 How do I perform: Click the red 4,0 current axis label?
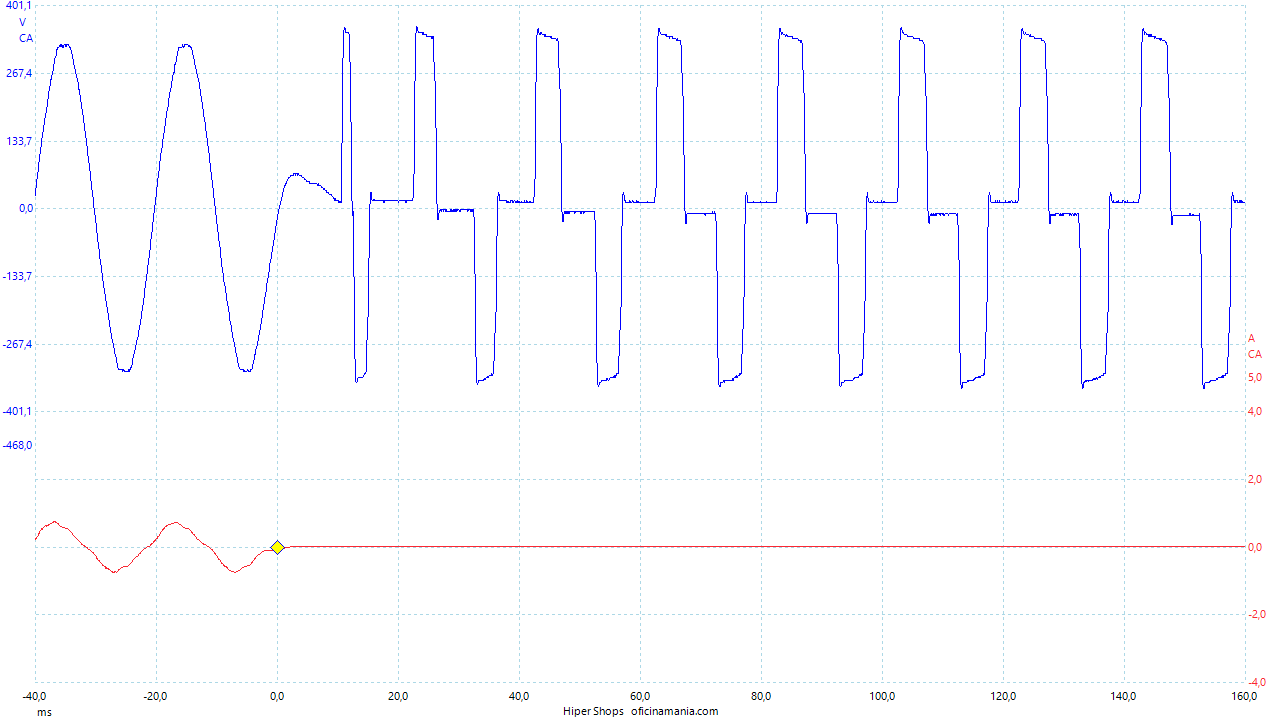(x=1254, y=411)
